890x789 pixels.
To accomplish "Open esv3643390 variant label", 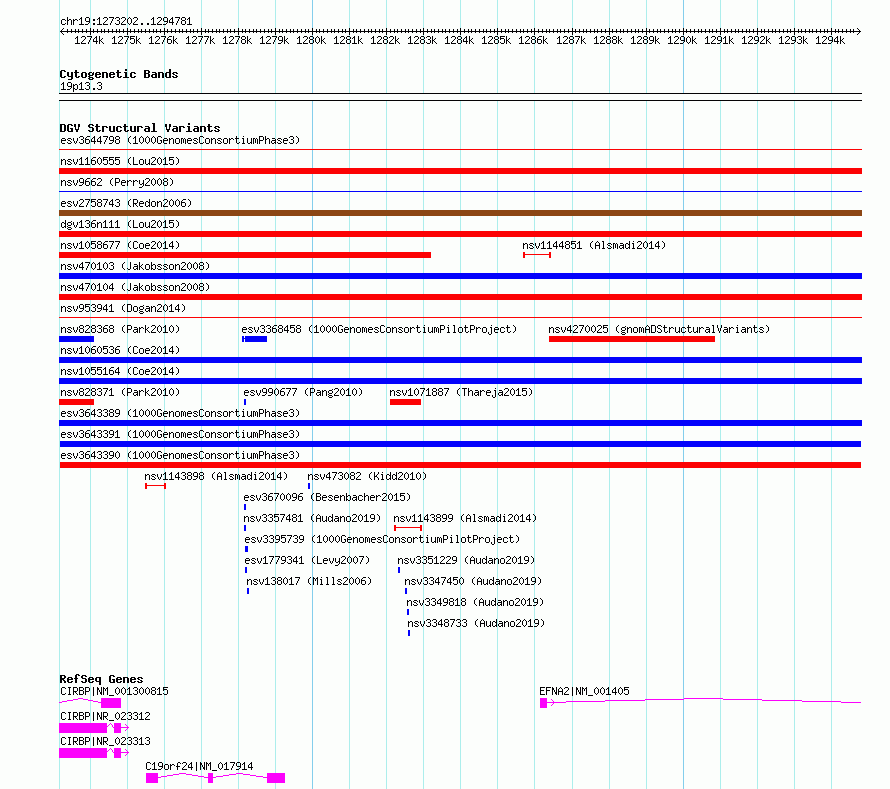I will (x=180, y=455).
